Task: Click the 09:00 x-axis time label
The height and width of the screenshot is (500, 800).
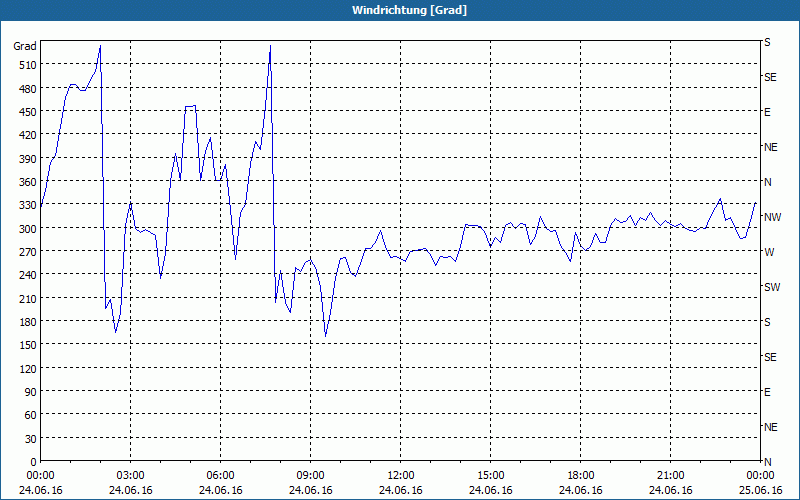Action: coord(311,476)
